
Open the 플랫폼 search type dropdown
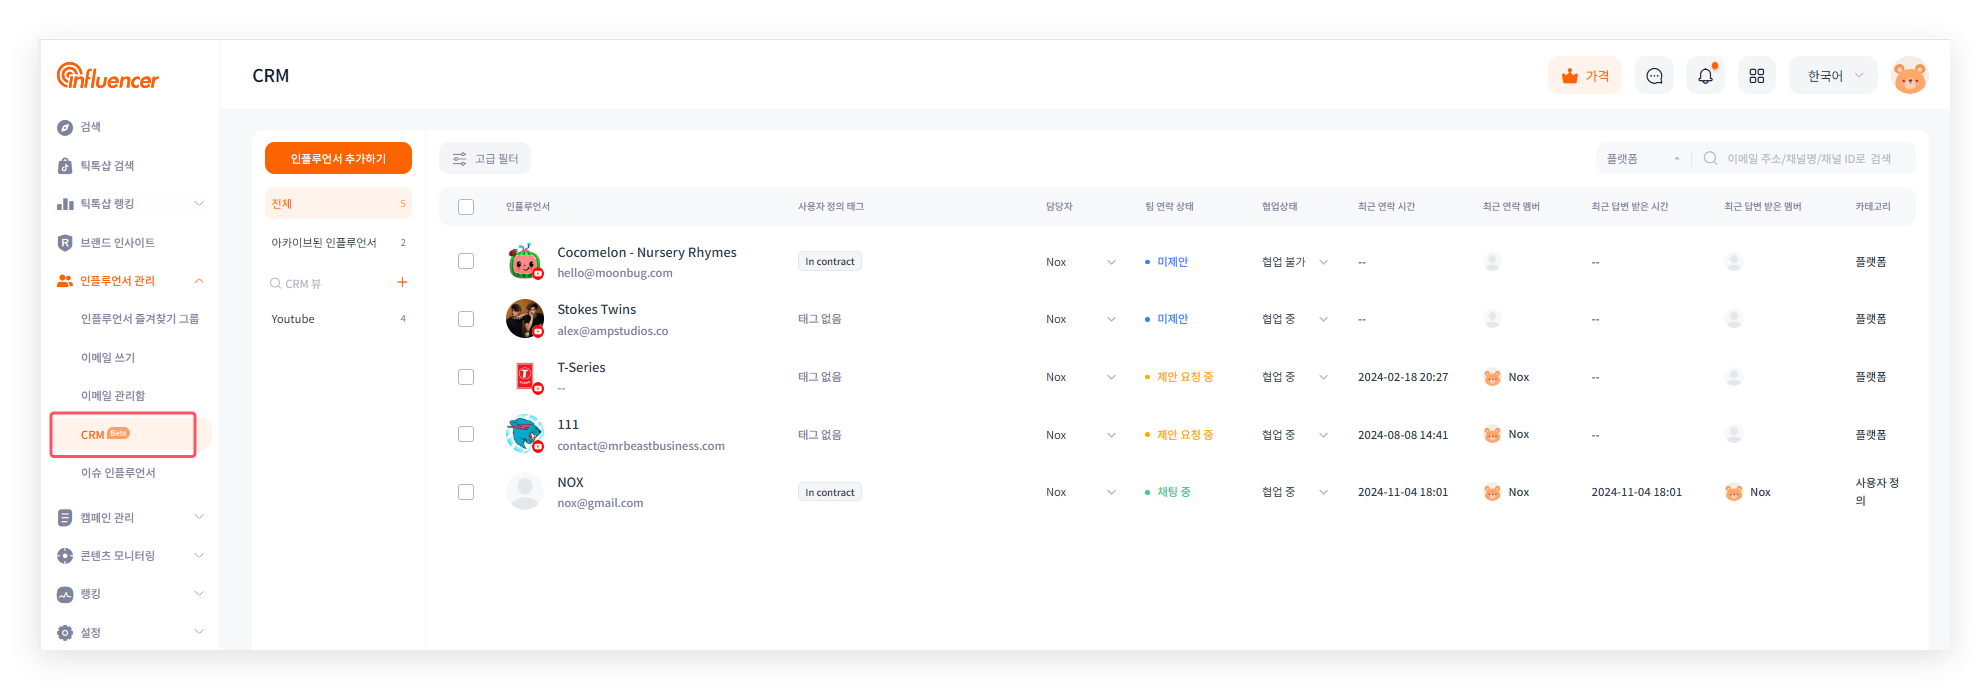(x=1642, y=159)
